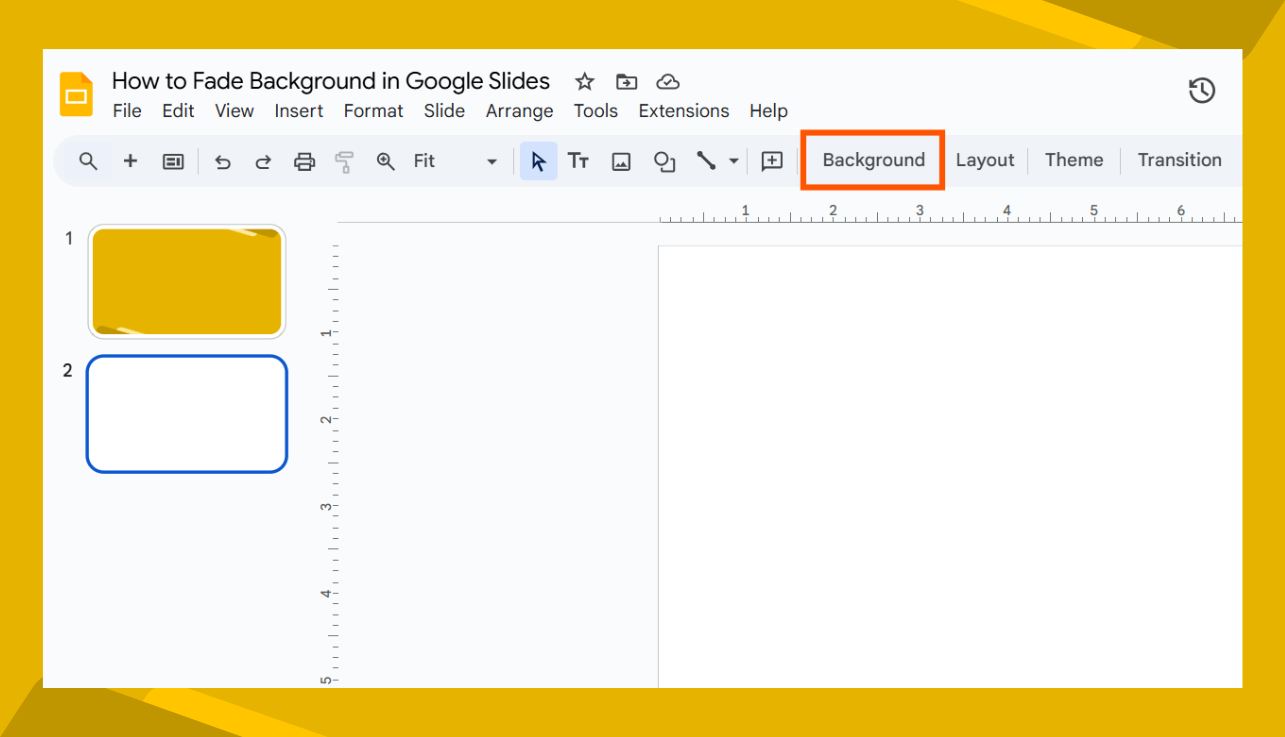Add a new slide
The width and height of the screenshot is (1285, 737).
pos(130,160)
